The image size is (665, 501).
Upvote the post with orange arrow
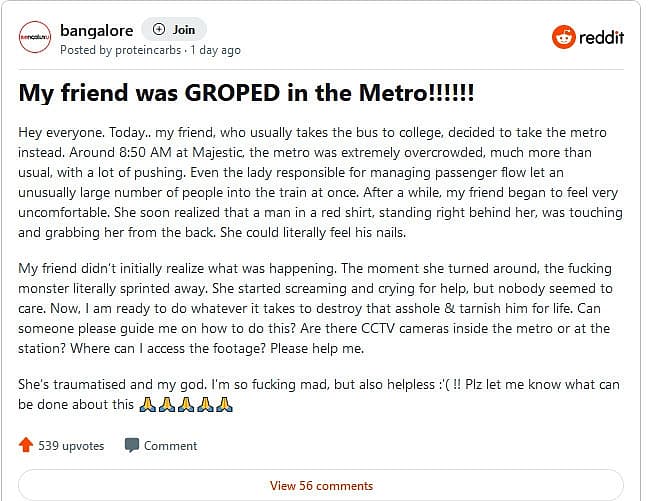point(26,445)
